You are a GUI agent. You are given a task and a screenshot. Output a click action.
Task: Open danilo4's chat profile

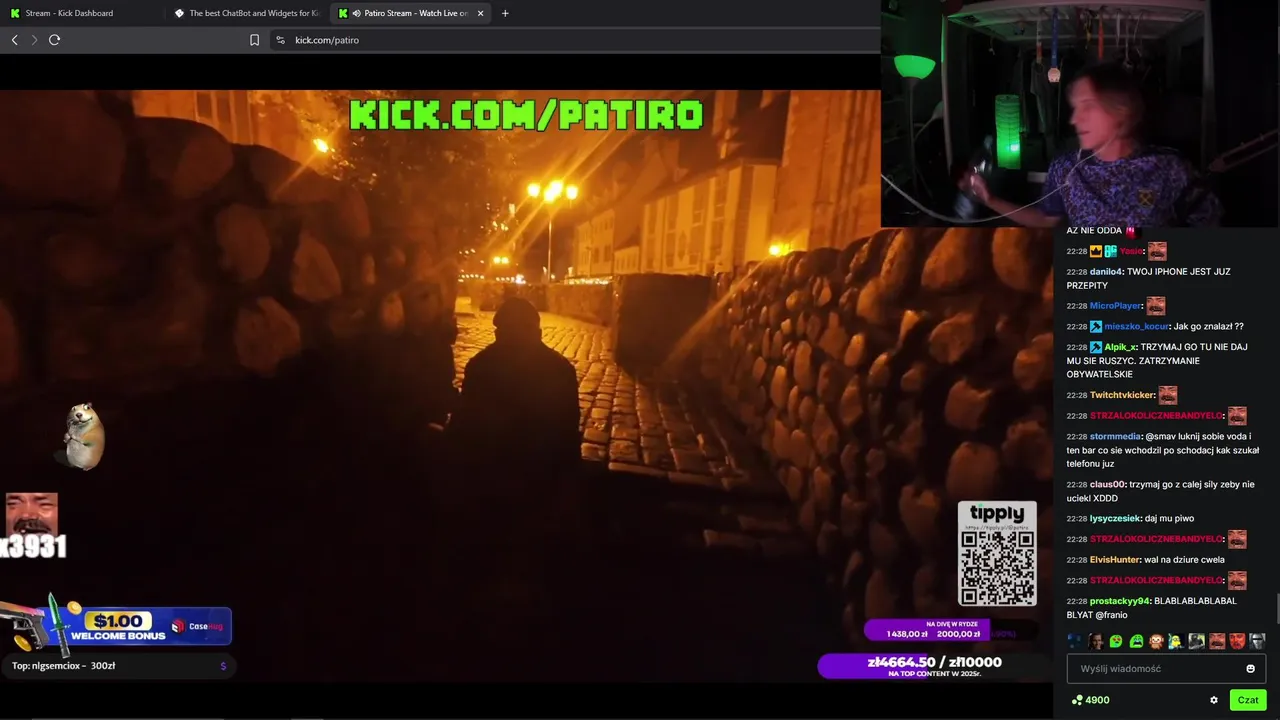tap(1105, 272)
